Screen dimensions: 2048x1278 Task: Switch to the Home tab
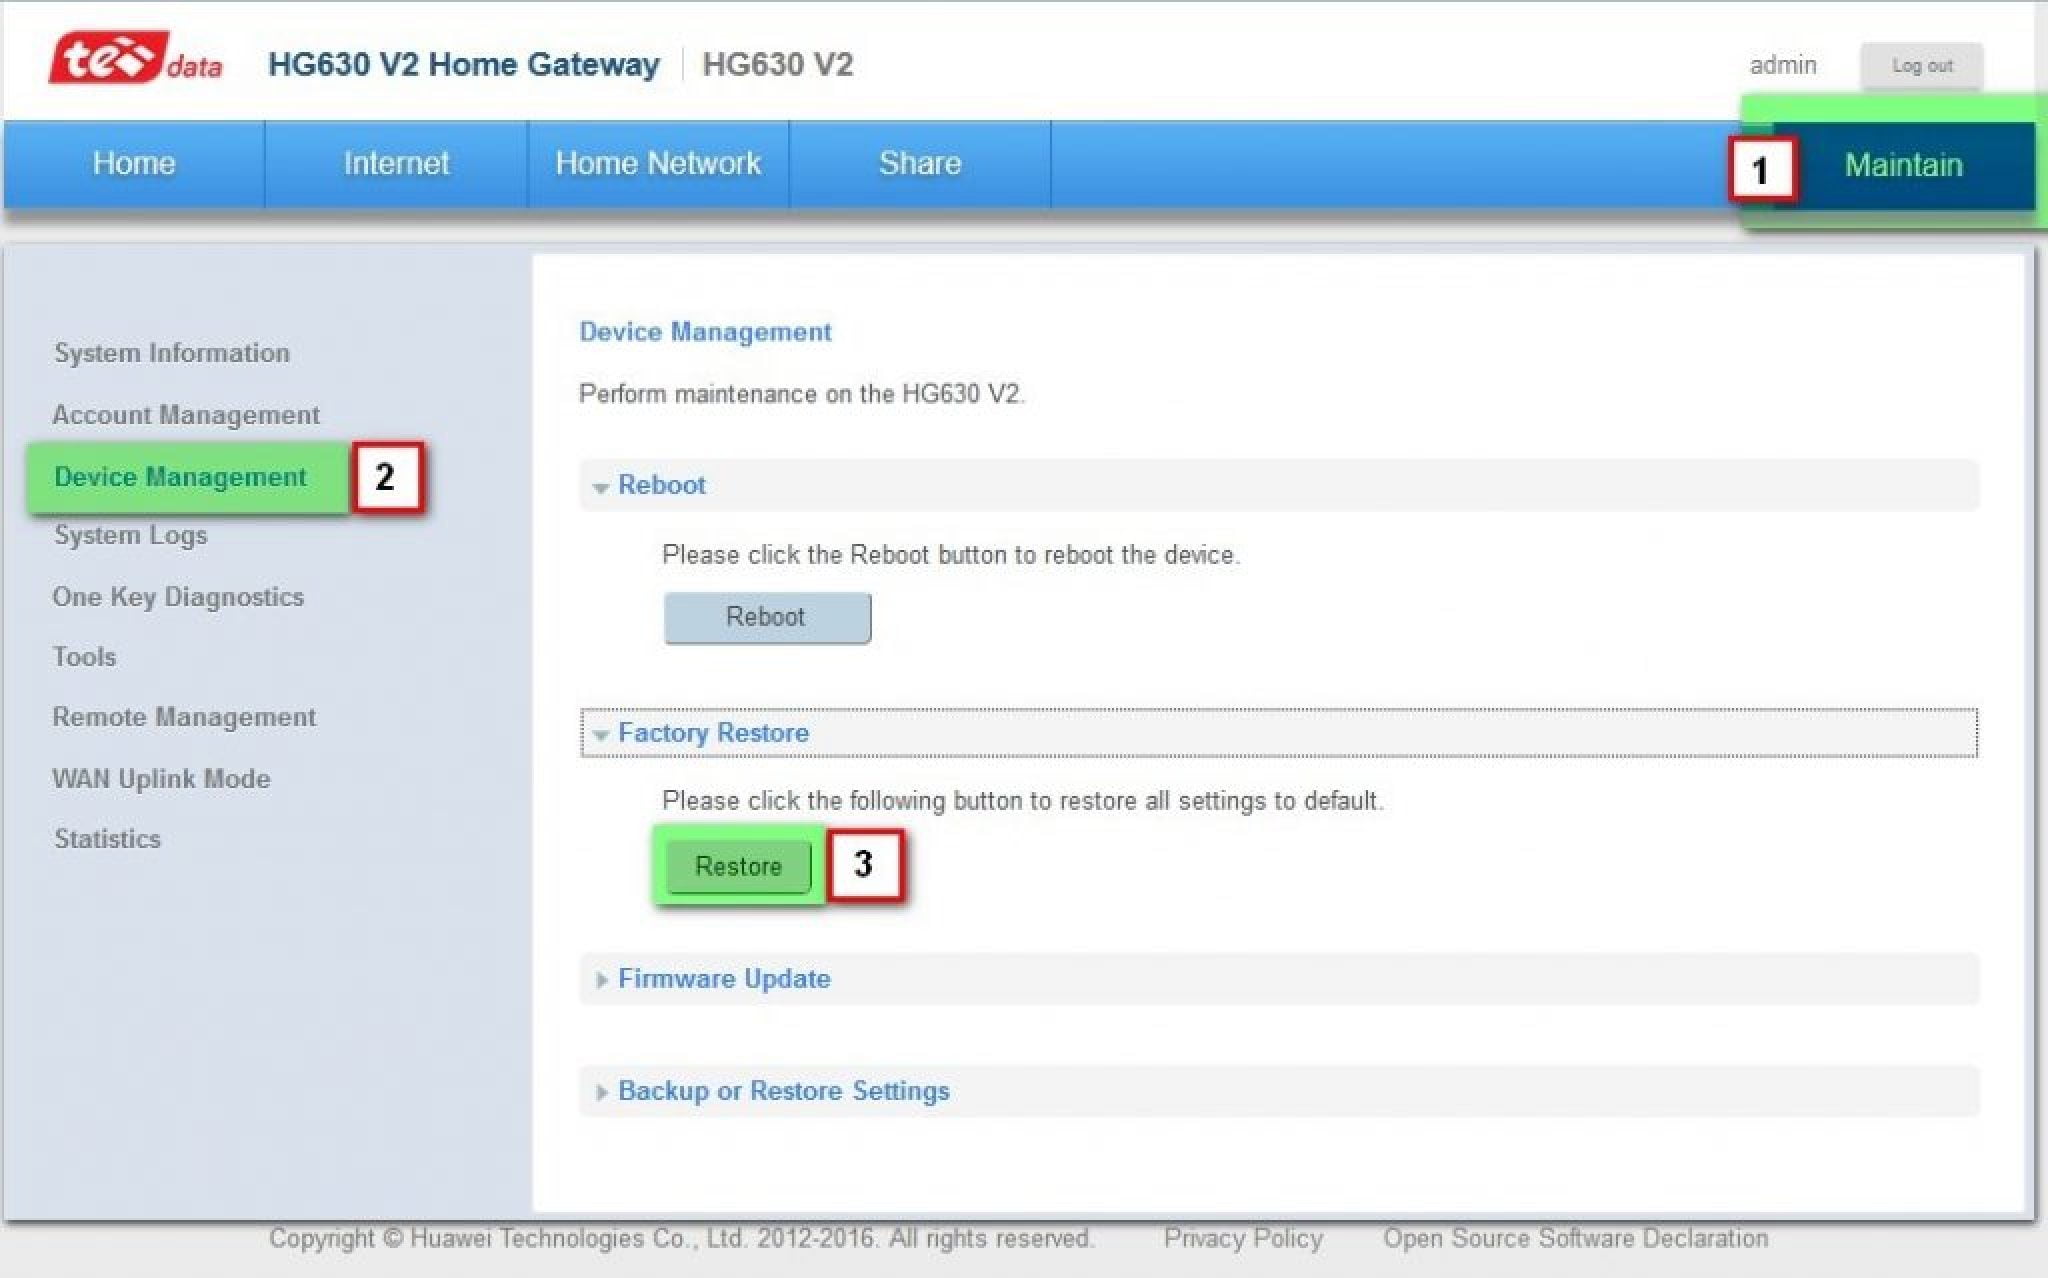click(132, 163)
